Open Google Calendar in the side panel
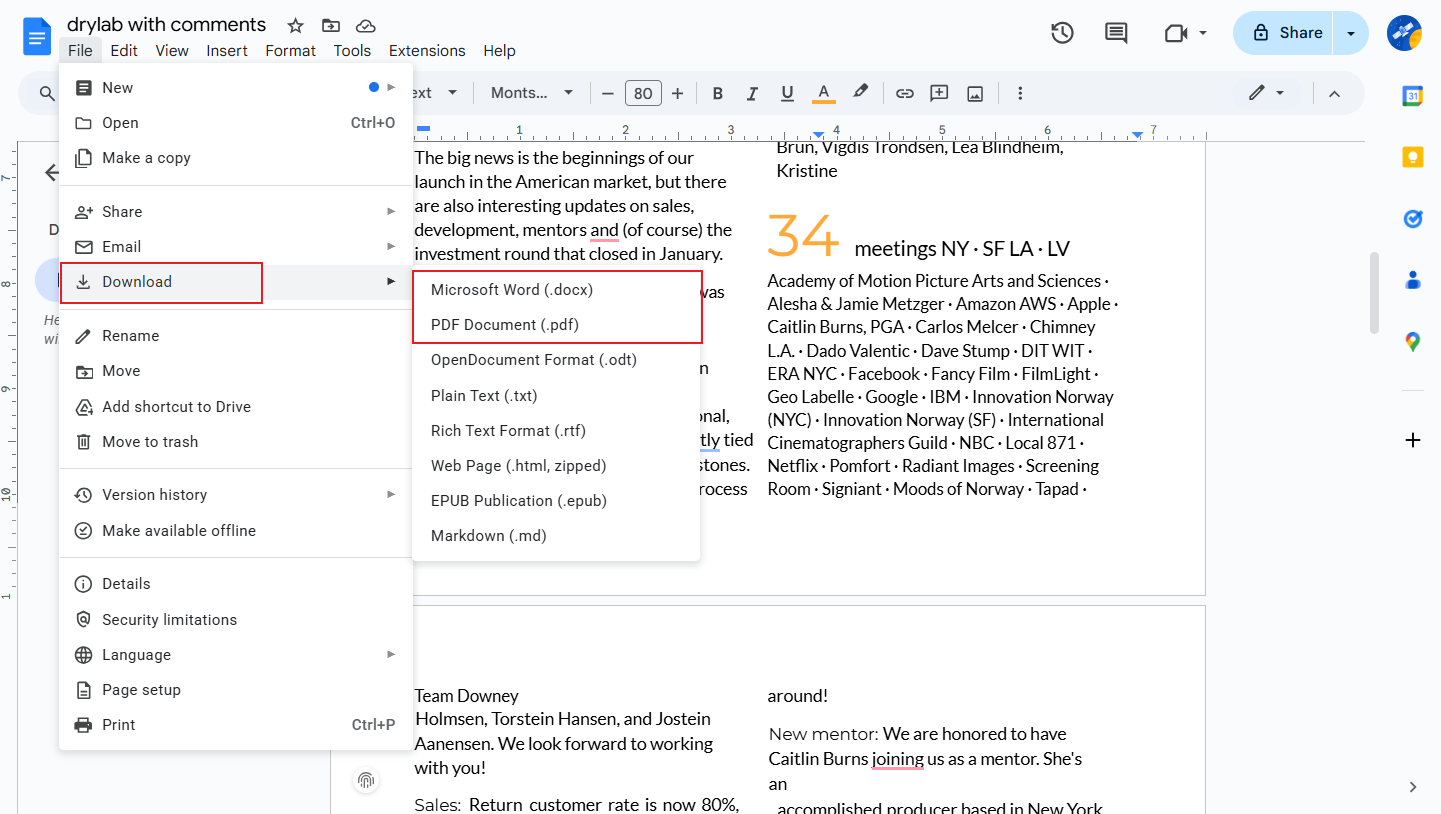The width and height of the screenshot is (1441, 814). pos(1412,95)
